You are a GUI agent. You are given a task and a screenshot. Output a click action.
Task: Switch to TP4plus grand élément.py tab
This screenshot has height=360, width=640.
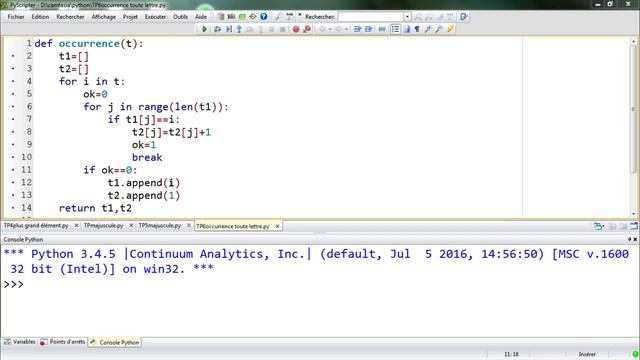click(x=36, y=225)
